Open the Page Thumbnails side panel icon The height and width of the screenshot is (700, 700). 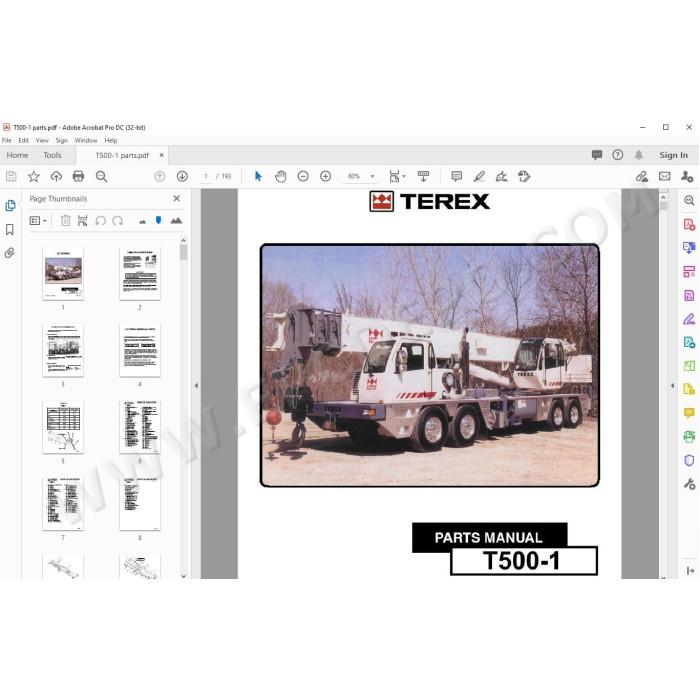coord(10,205)
